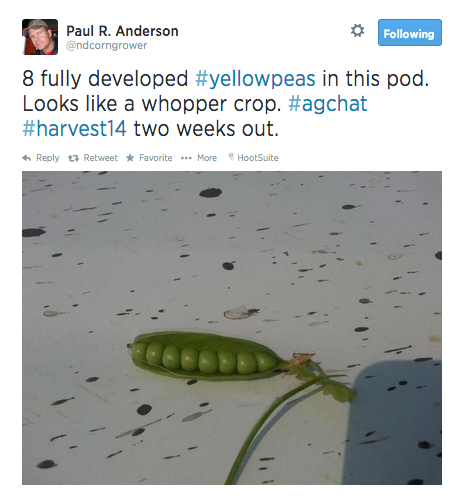
Task: Click the tweet text body
Action: [x=225, y=104]
